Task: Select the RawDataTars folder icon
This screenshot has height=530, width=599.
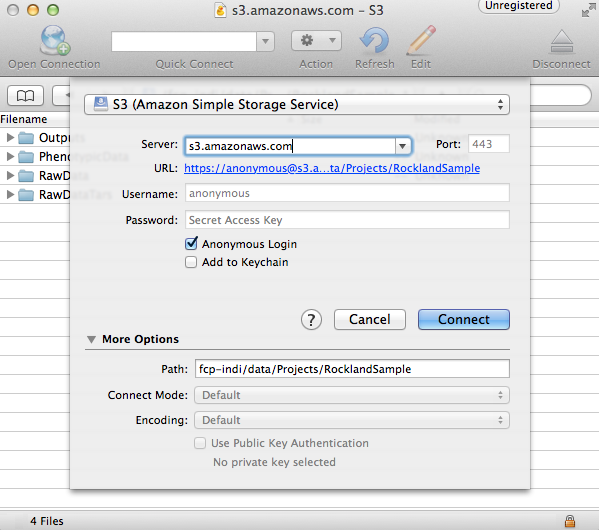Action: click(x=26, y=195)
